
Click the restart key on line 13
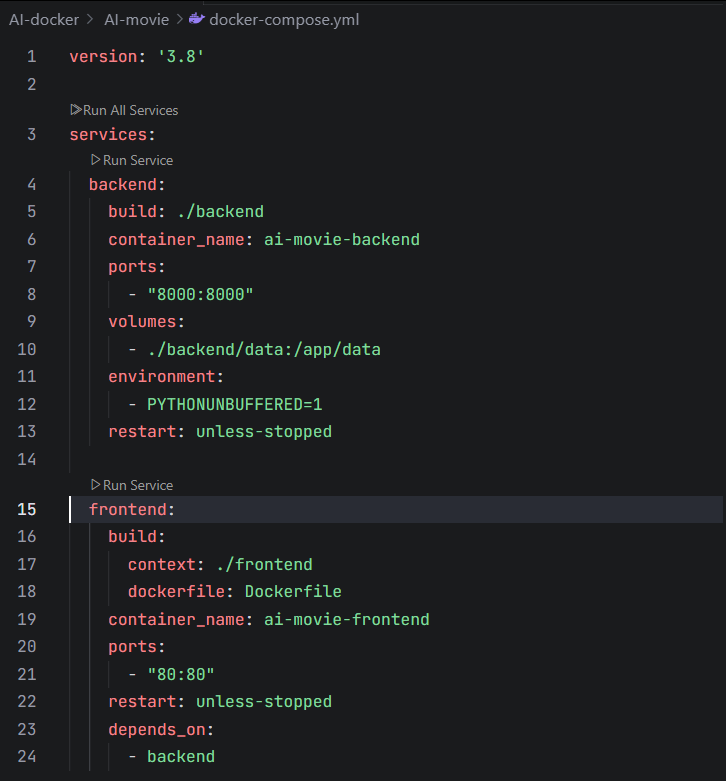pyautogui.click(x=142, y=431)
